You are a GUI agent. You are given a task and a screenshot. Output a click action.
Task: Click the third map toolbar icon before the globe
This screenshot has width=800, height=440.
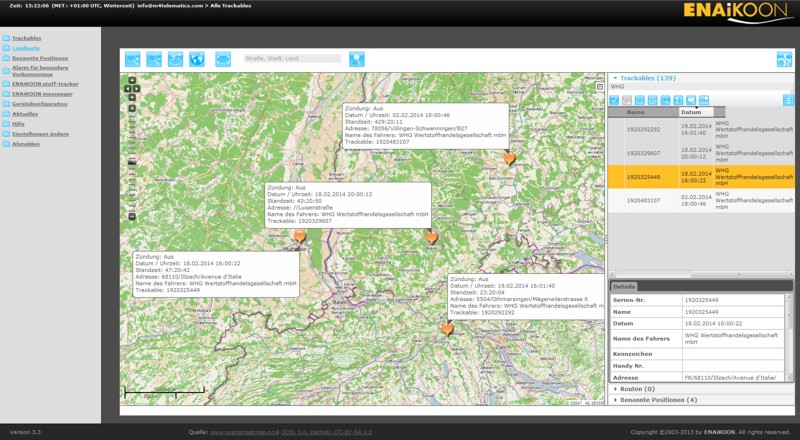click(176, 59)
